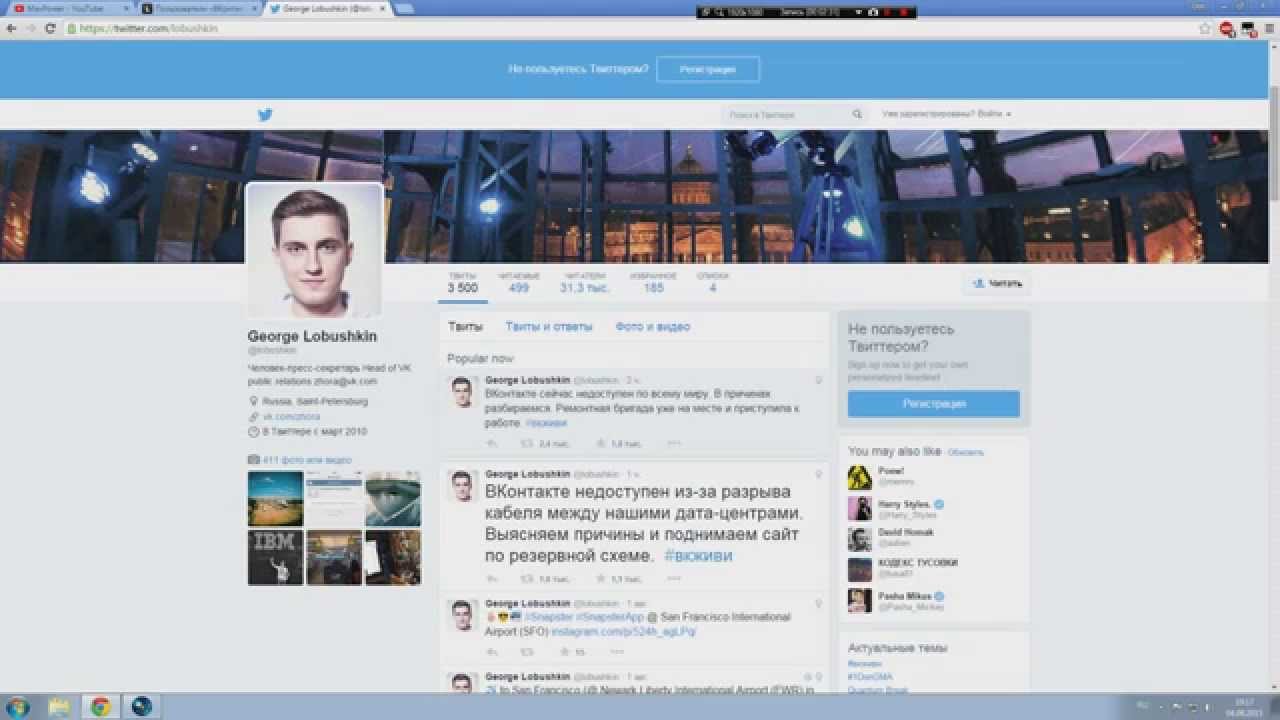Favorite the San Francisco Airport Snapster tweet
The height and width of the screenshot is (720, 1280).
[565, 652]
